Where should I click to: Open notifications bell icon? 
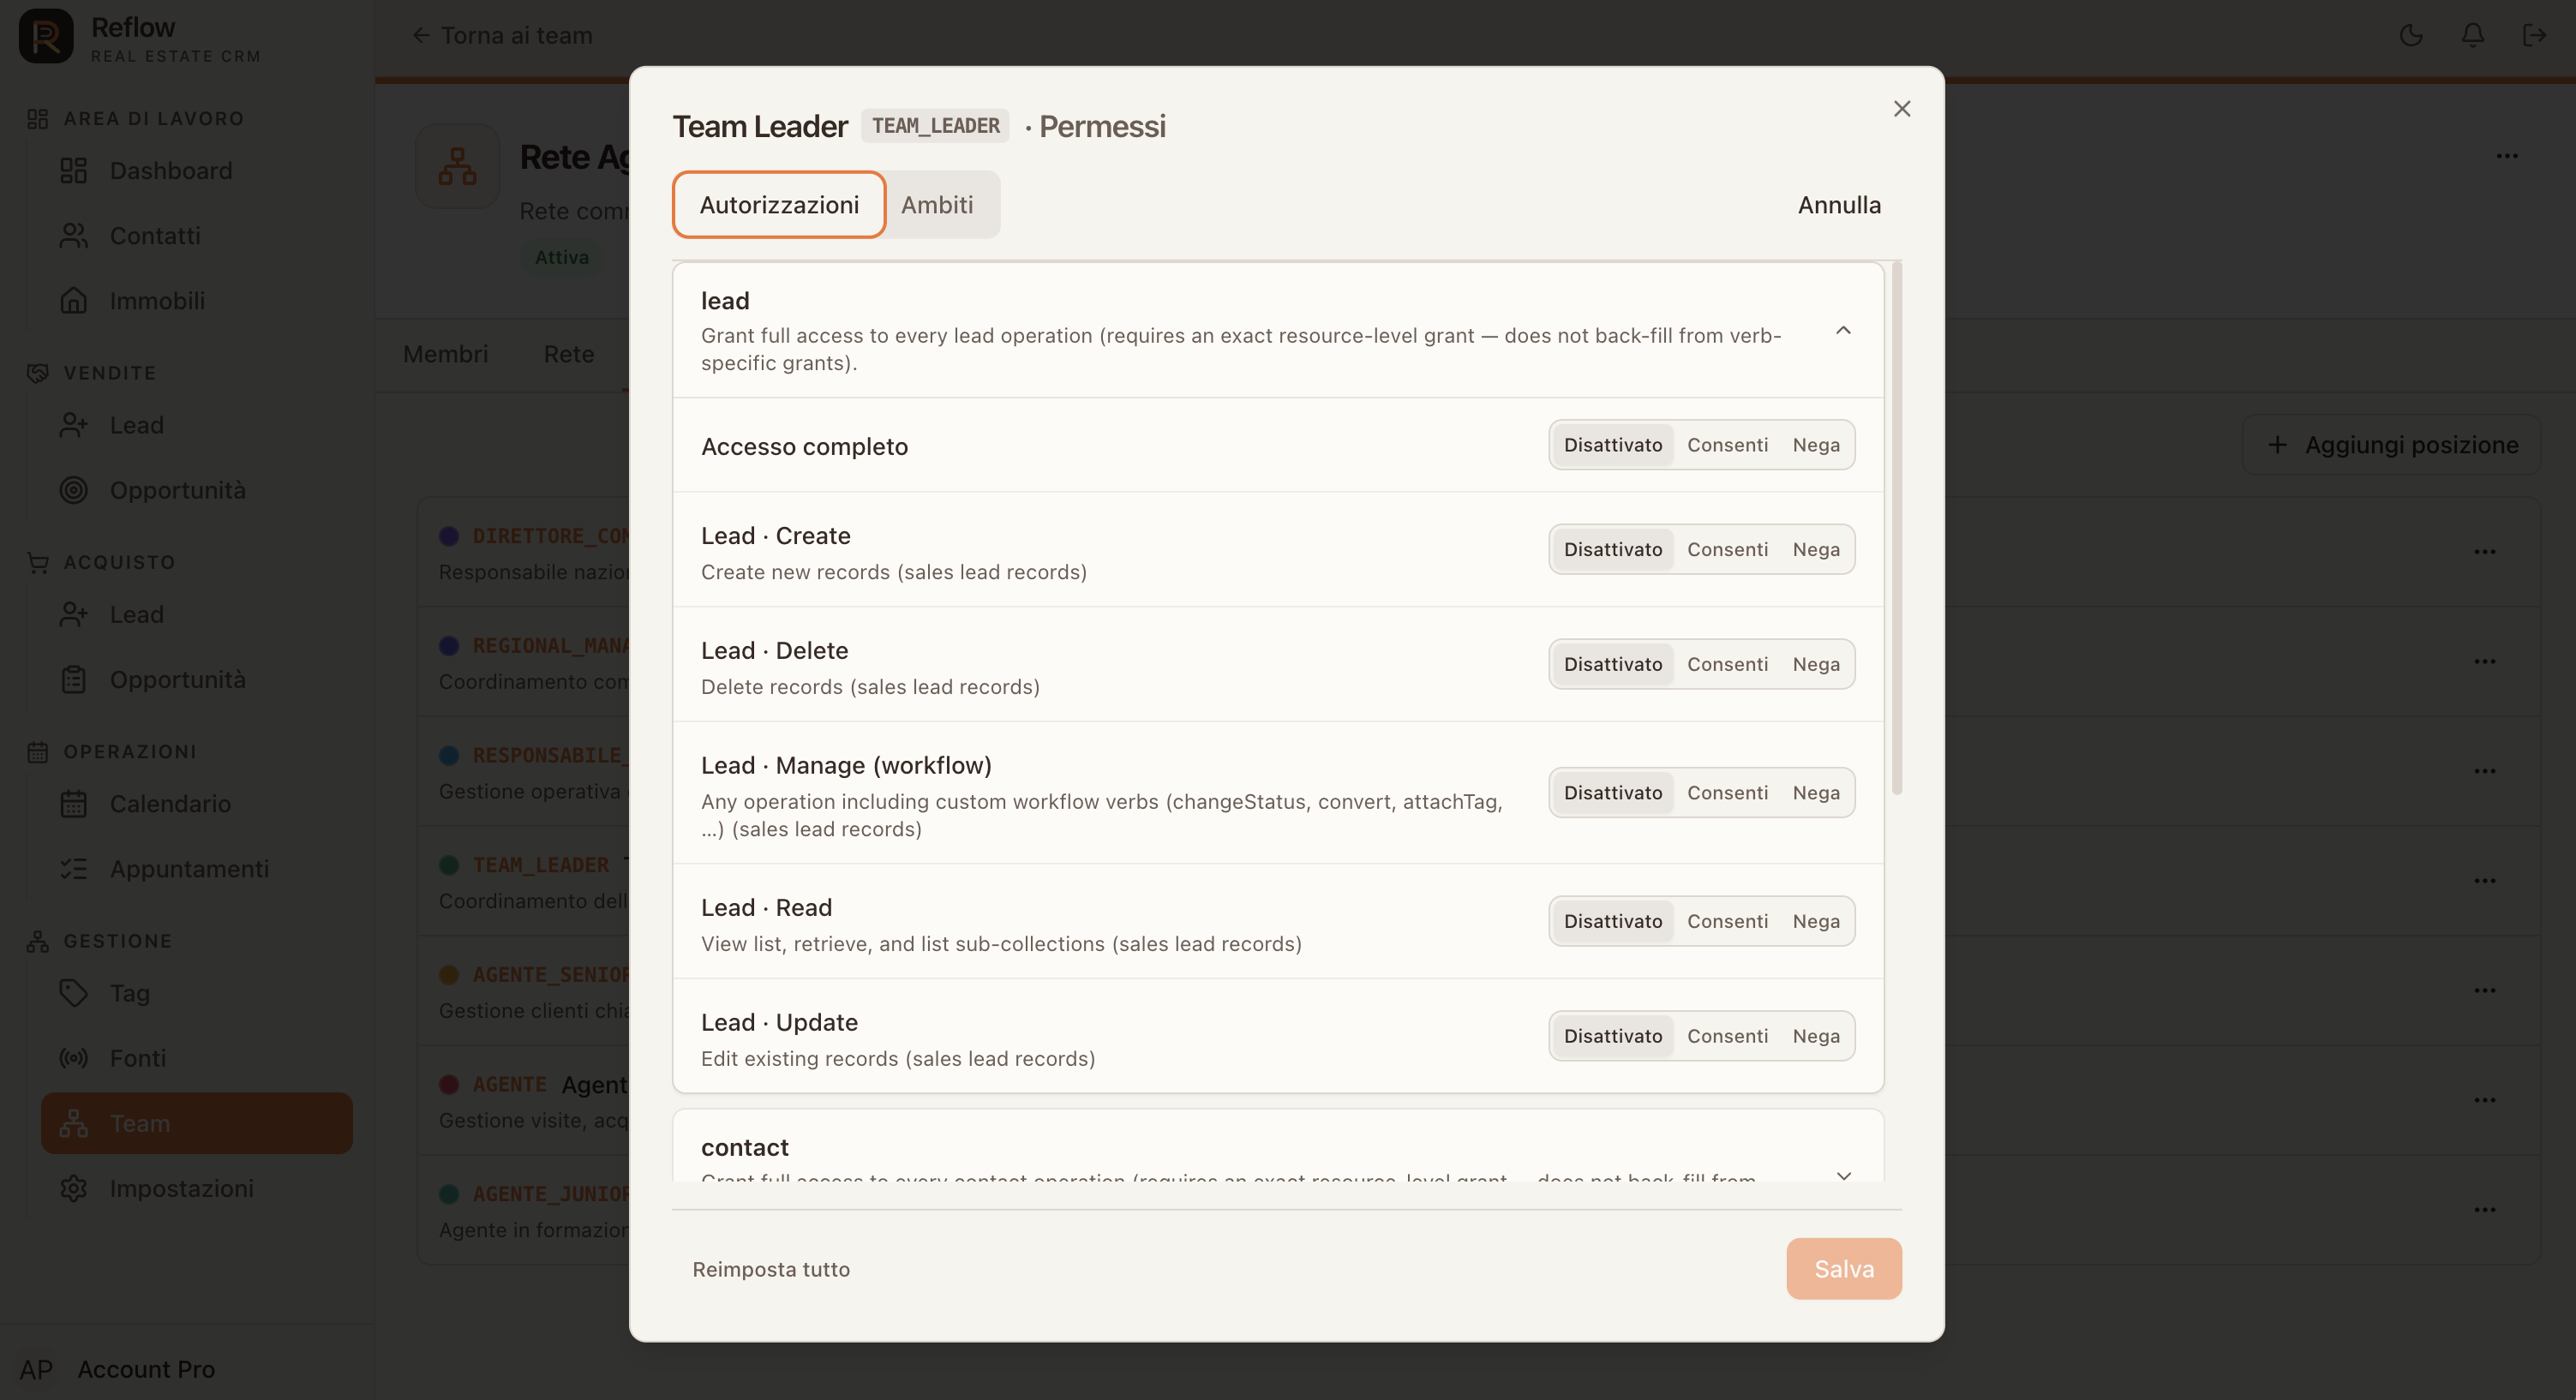tap(2472, 36)
